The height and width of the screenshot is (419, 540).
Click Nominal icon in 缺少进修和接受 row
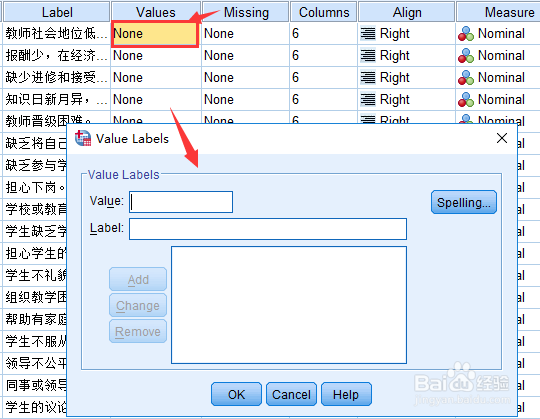[466, 78]
